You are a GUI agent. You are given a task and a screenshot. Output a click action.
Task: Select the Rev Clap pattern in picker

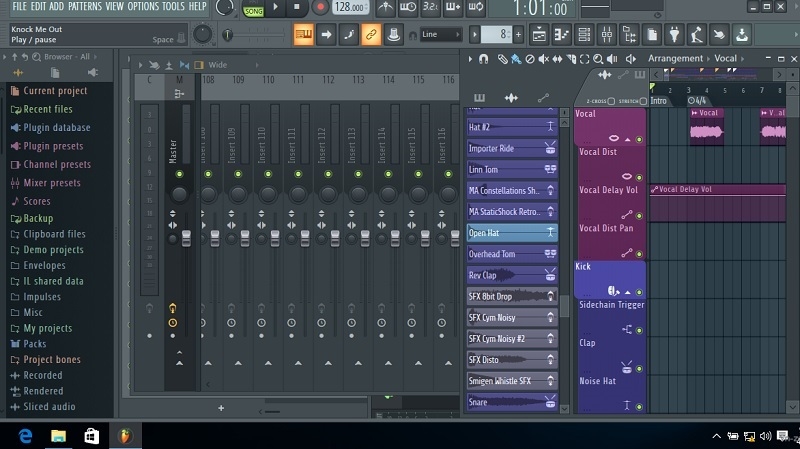coord(512,275)
